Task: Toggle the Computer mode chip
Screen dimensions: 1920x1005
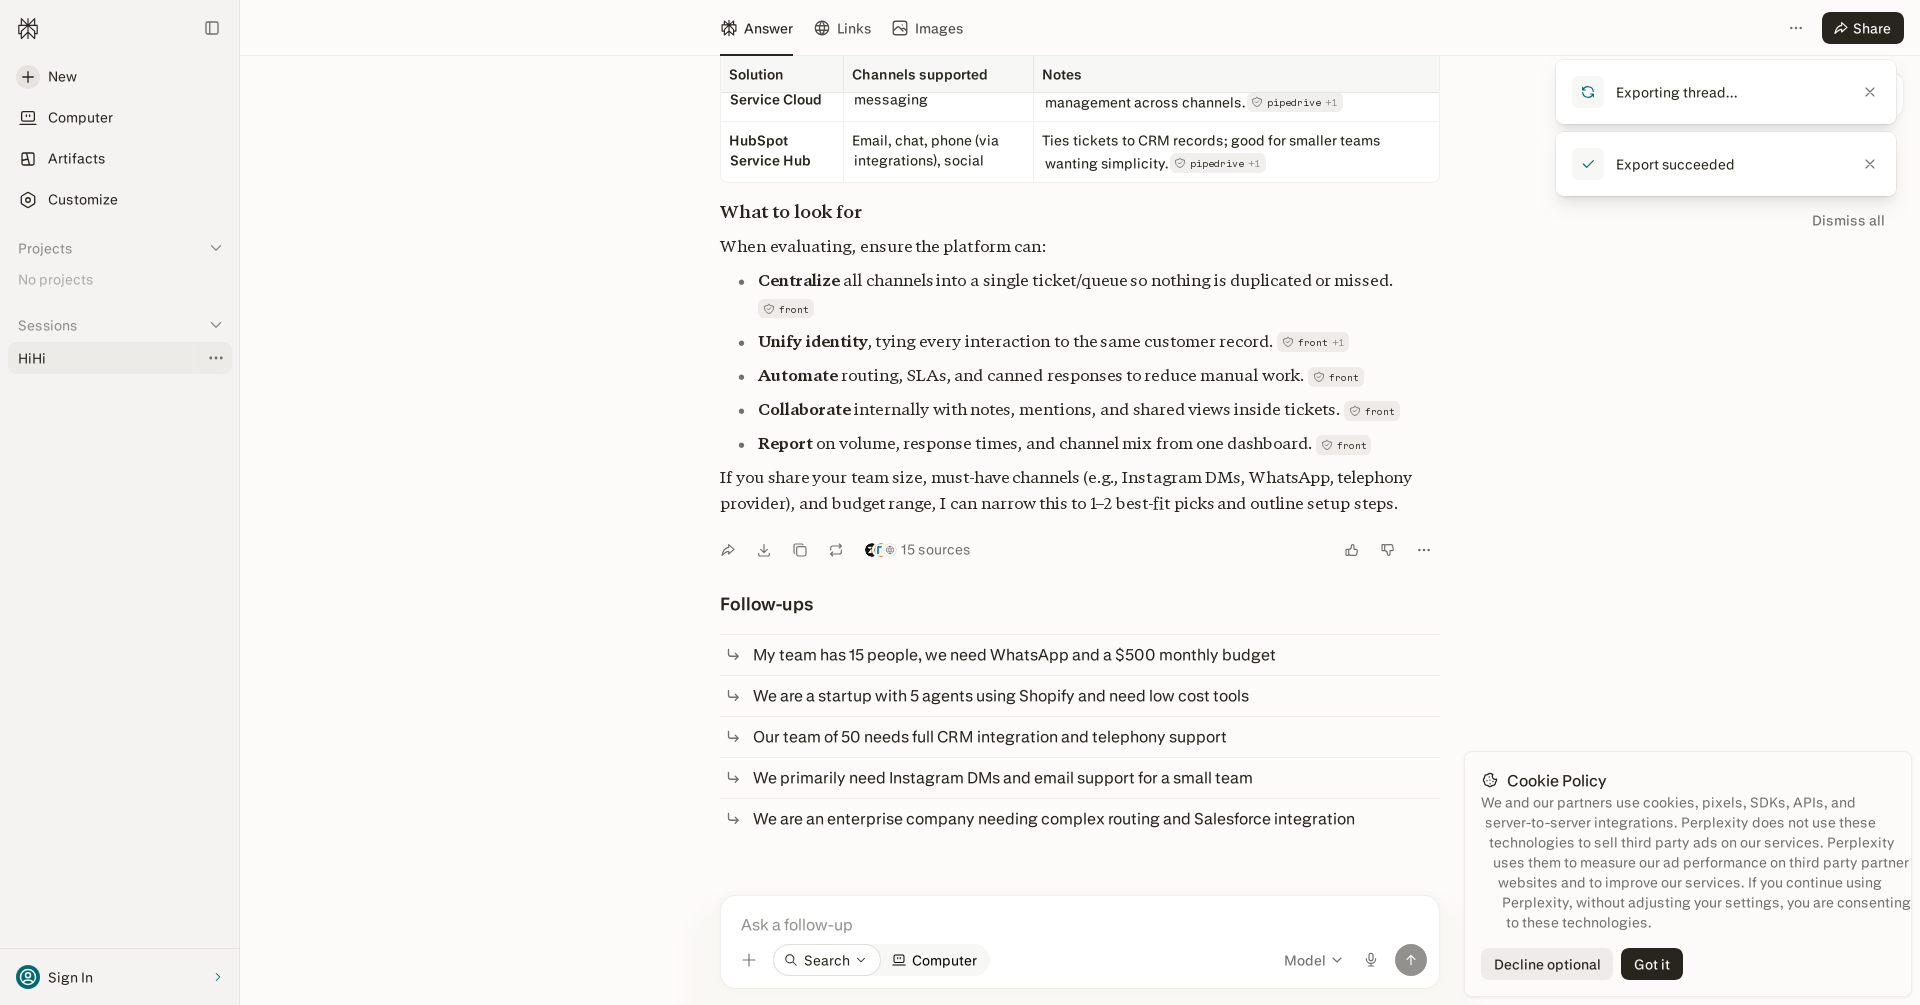Action: (x=934, y=960)
